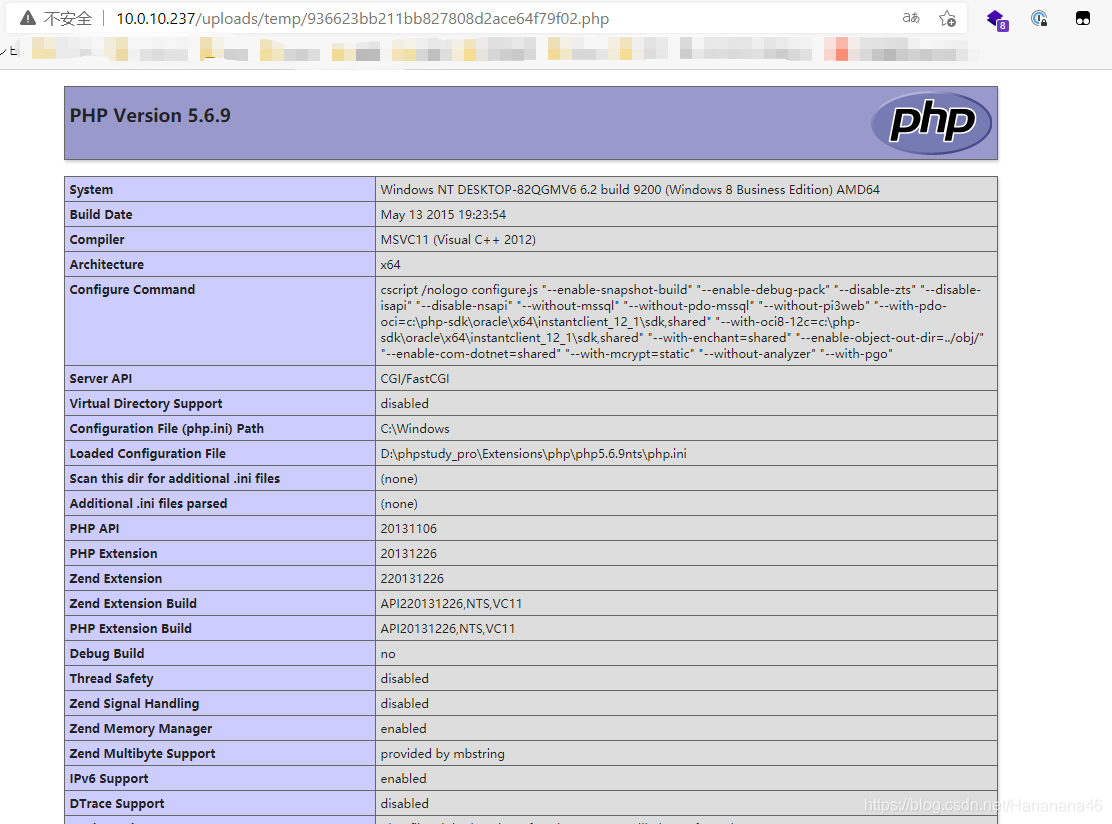Screen dimensions: 1112x824
Task: Click 'Configuration File (php.ini) Path' label
Action: [167, 428]
